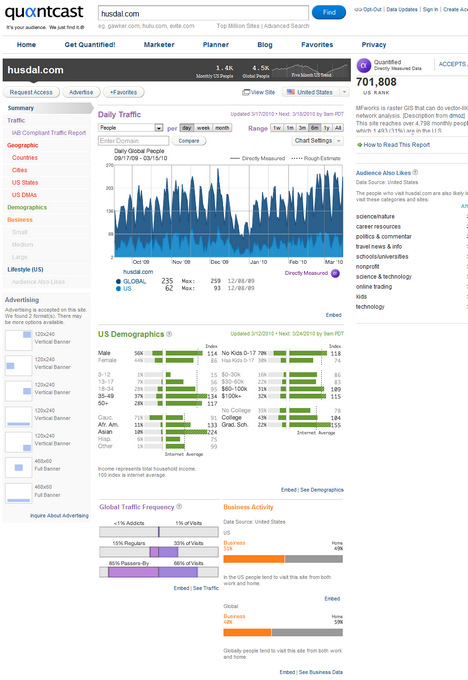Viewport: 468px width, 680px height.
Task: Set traffic view to per day
Action: (187, 128)
